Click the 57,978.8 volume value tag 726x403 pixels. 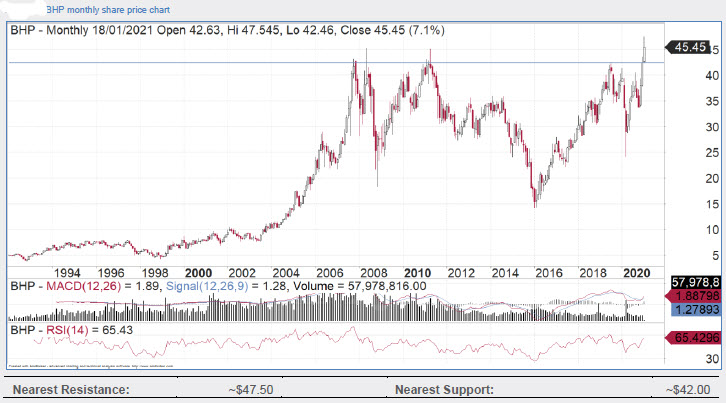tap(692, 284)
